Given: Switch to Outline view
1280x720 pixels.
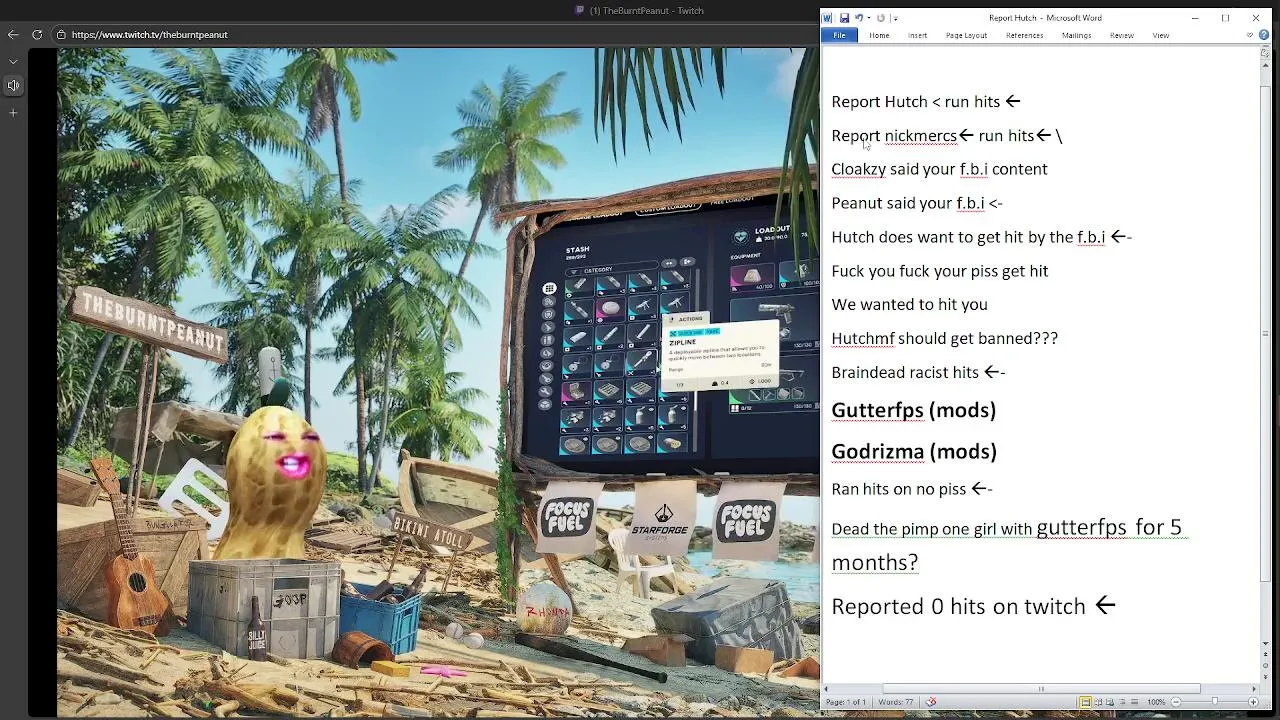Looking at the screenshot, I should [1122, 702].
